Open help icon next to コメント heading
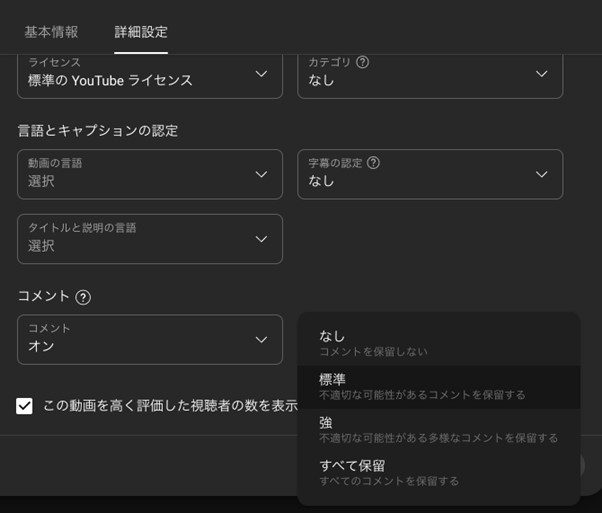The height and width of the screenshot is (513, 602). tap(83, 297)
